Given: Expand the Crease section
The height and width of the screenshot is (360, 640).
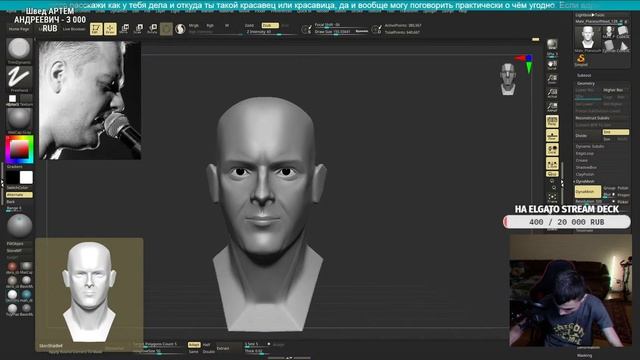Looking at the screenshot, I should pyautogui.click(x=582, y=160).
